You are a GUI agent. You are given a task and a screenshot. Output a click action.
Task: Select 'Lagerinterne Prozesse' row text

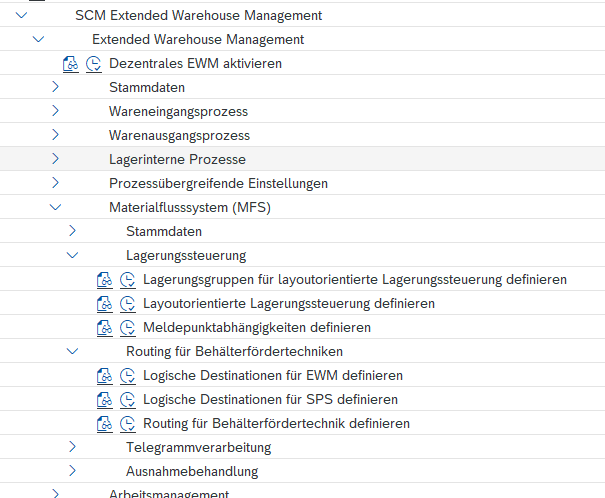(177, 159)
